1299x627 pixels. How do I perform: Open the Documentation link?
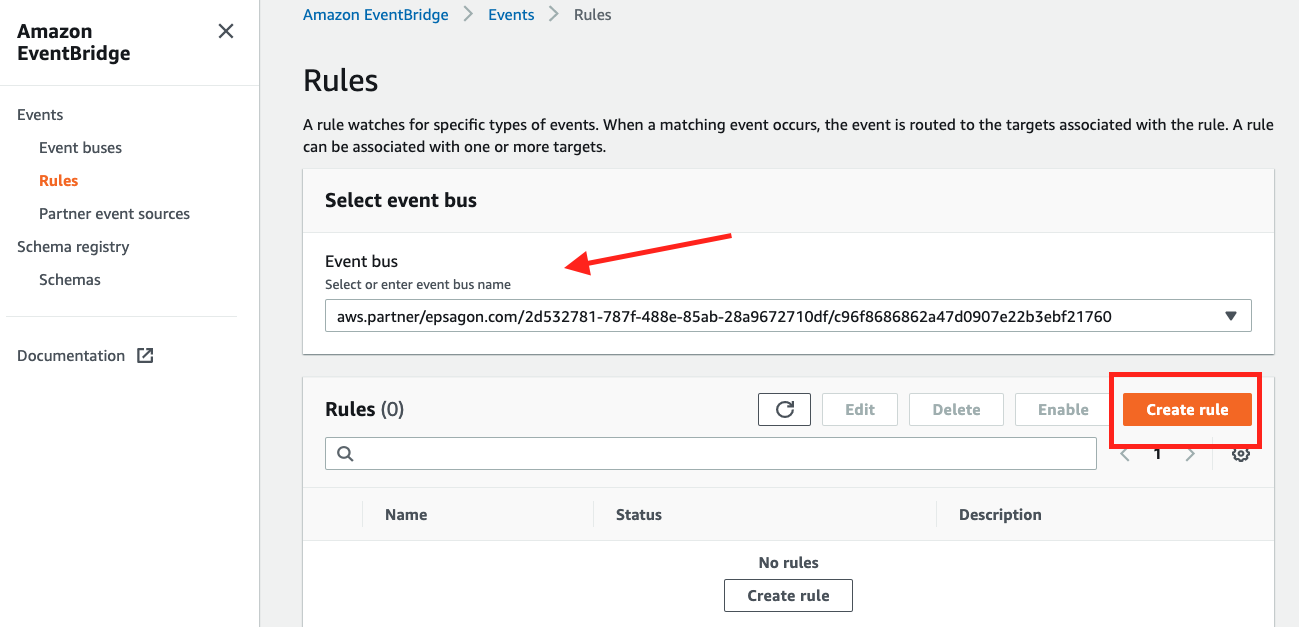click(x=71, y=356)
